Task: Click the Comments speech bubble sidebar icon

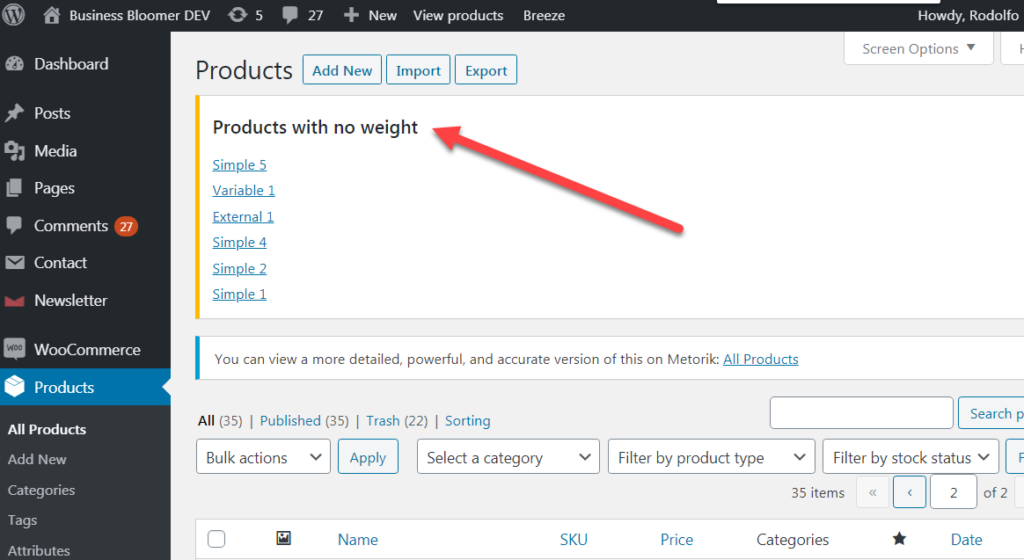Action: coord(14,226)
